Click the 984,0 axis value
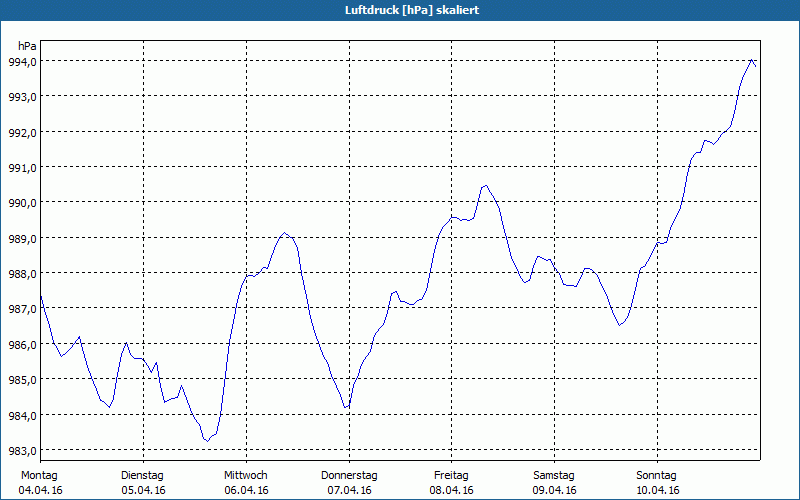 [22, 415]
